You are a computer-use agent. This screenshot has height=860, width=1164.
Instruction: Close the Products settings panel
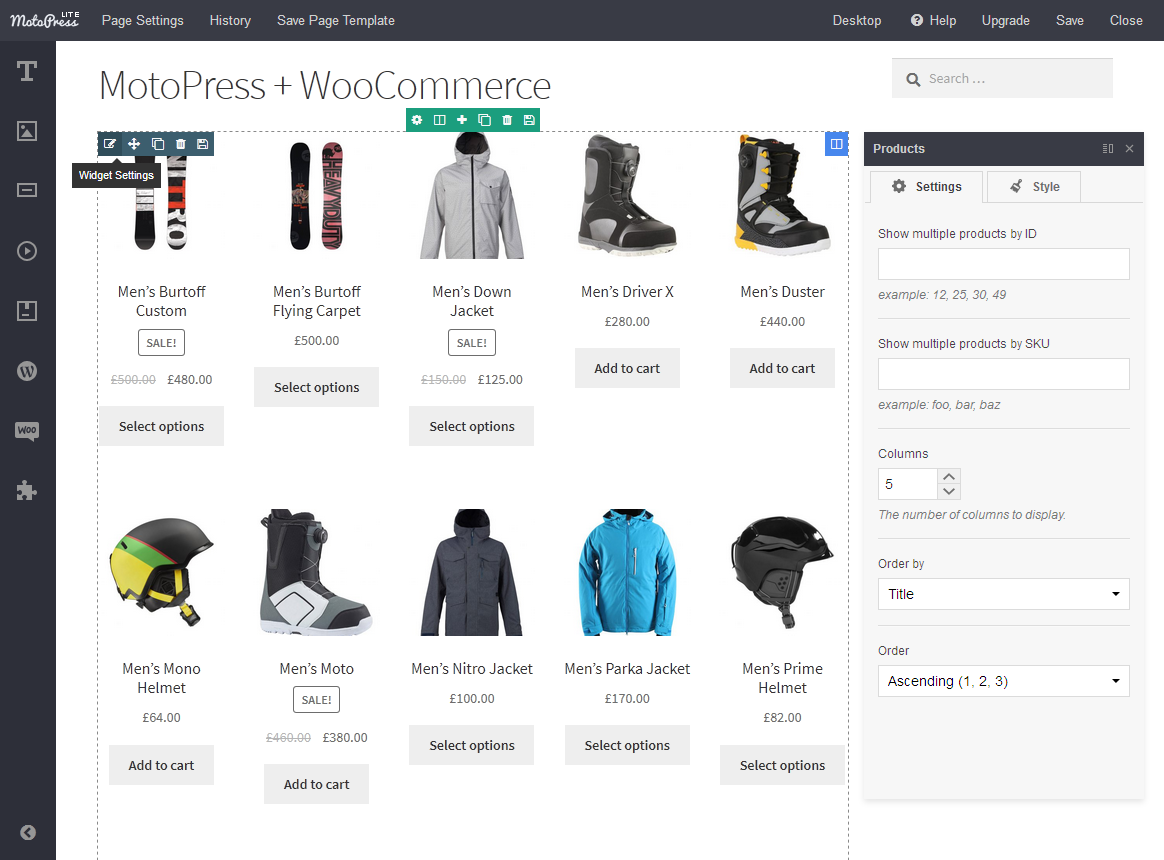(x=1129, y=149)
